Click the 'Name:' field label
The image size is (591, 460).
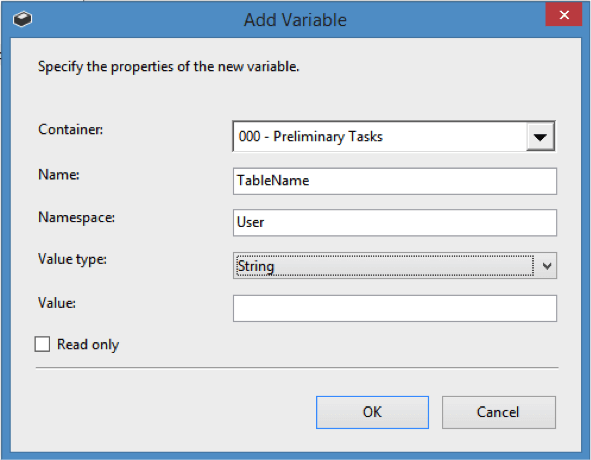59,175
